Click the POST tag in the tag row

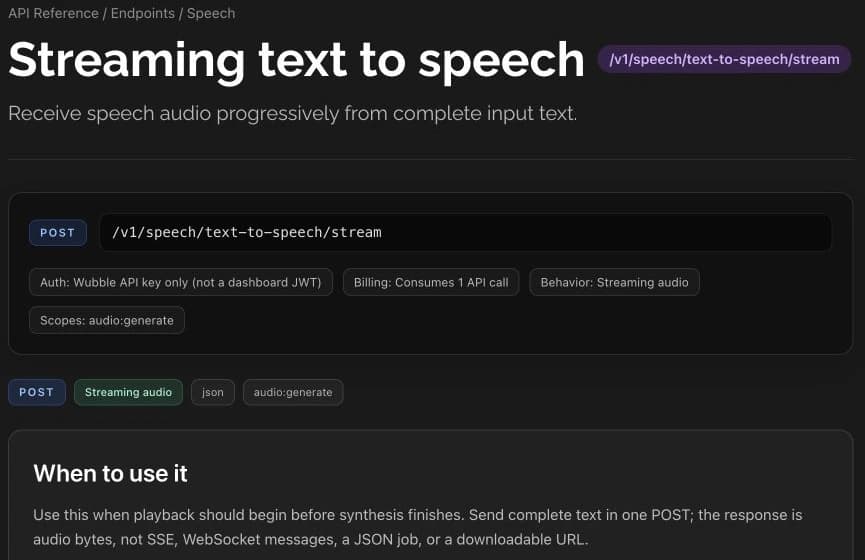tap(37, 392)
